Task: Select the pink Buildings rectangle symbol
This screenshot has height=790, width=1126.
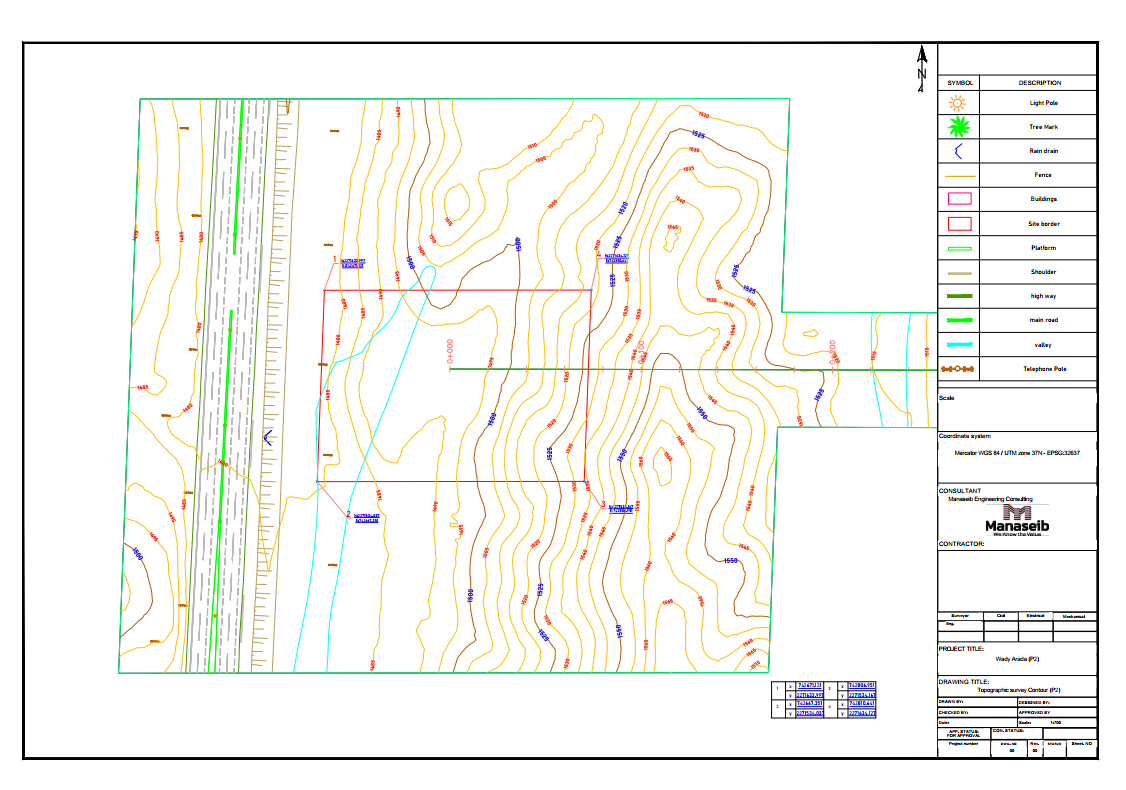Action: pyautogui.click(x=958, y=199)
